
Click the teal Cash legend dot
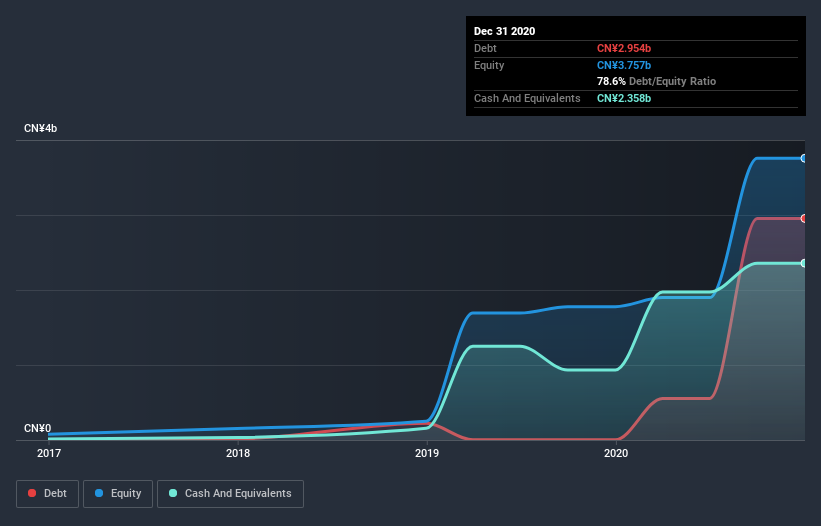pyautogui.click(x=173, y=493)
